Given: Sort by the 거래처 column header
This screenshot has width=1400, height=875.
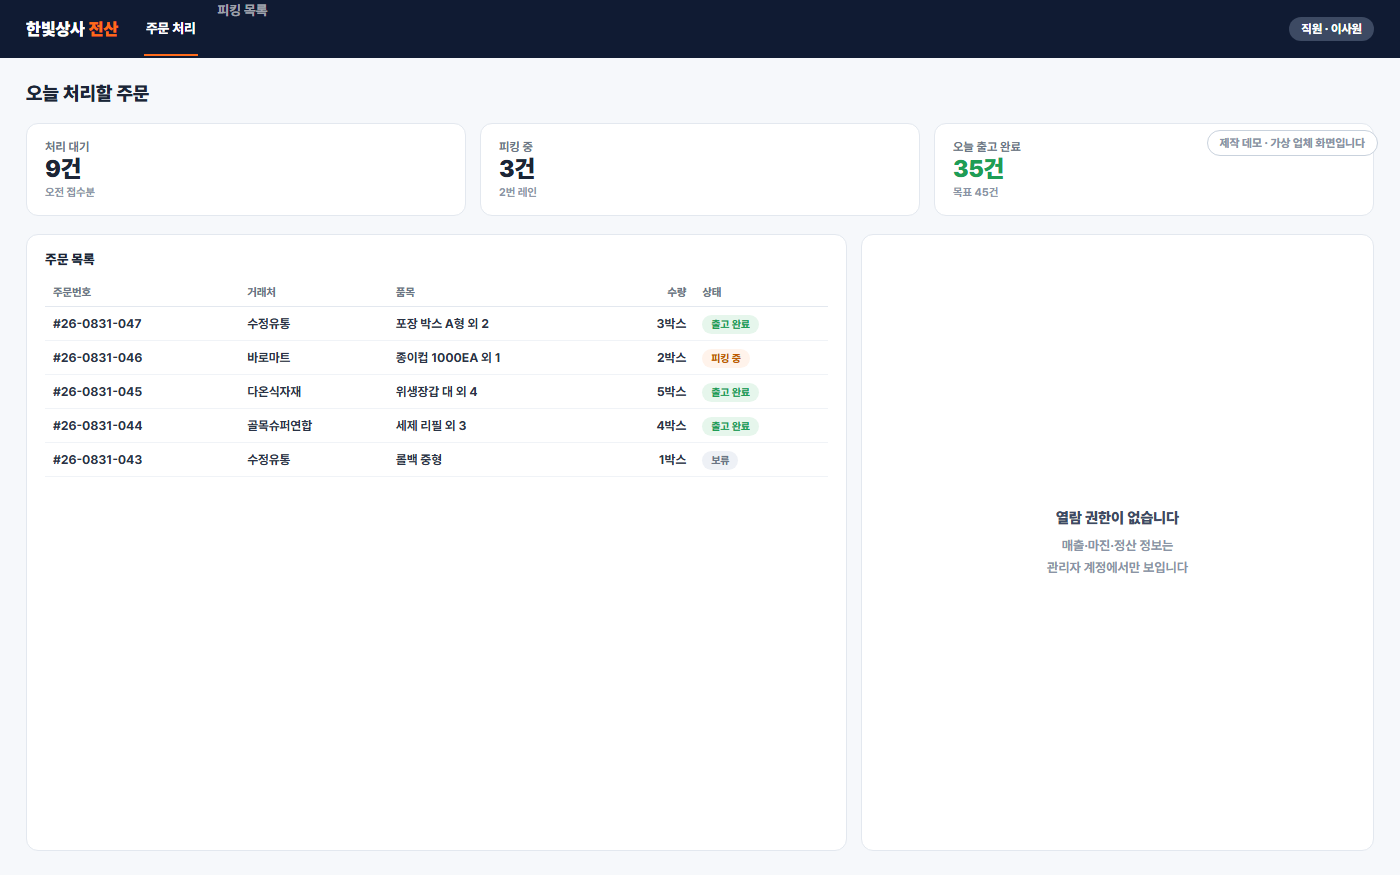Looking at the screenshot, I should point(261,292).
